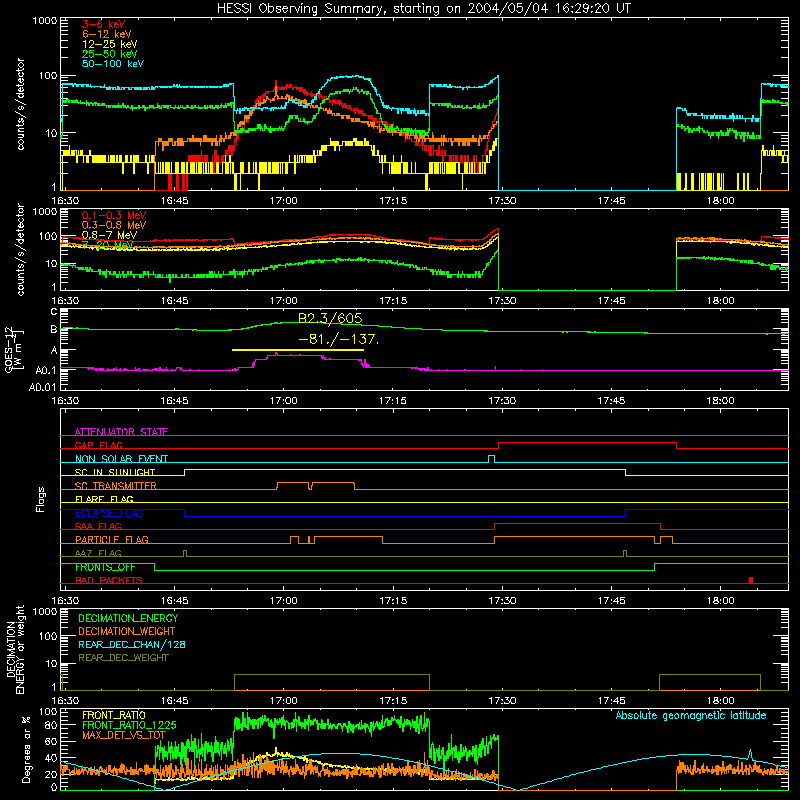The height and width of the screenshot is (800, 800).
Task: Click the yellow flare duration bar in GOES panel
Action: click(298, 350)
